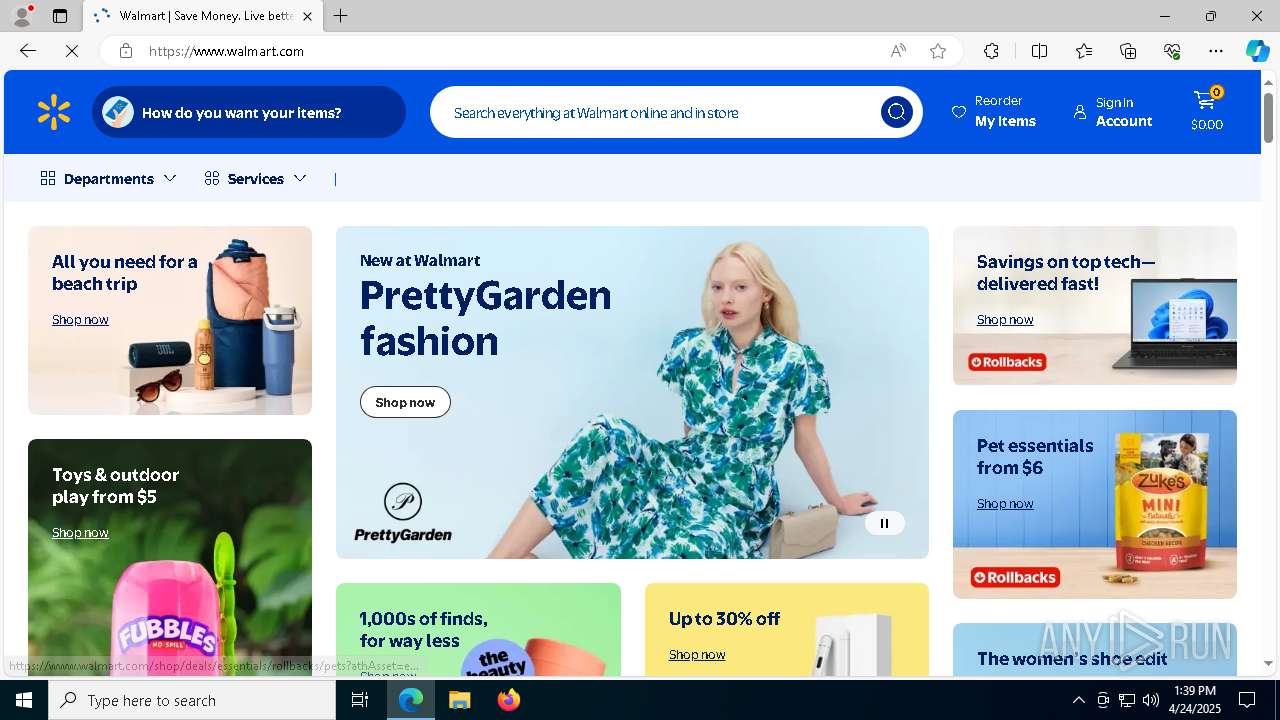This screenshot has width=1280, height=720.
Task: Click 1,000s of finds for way less card
Action: click(x=478, y=629)
